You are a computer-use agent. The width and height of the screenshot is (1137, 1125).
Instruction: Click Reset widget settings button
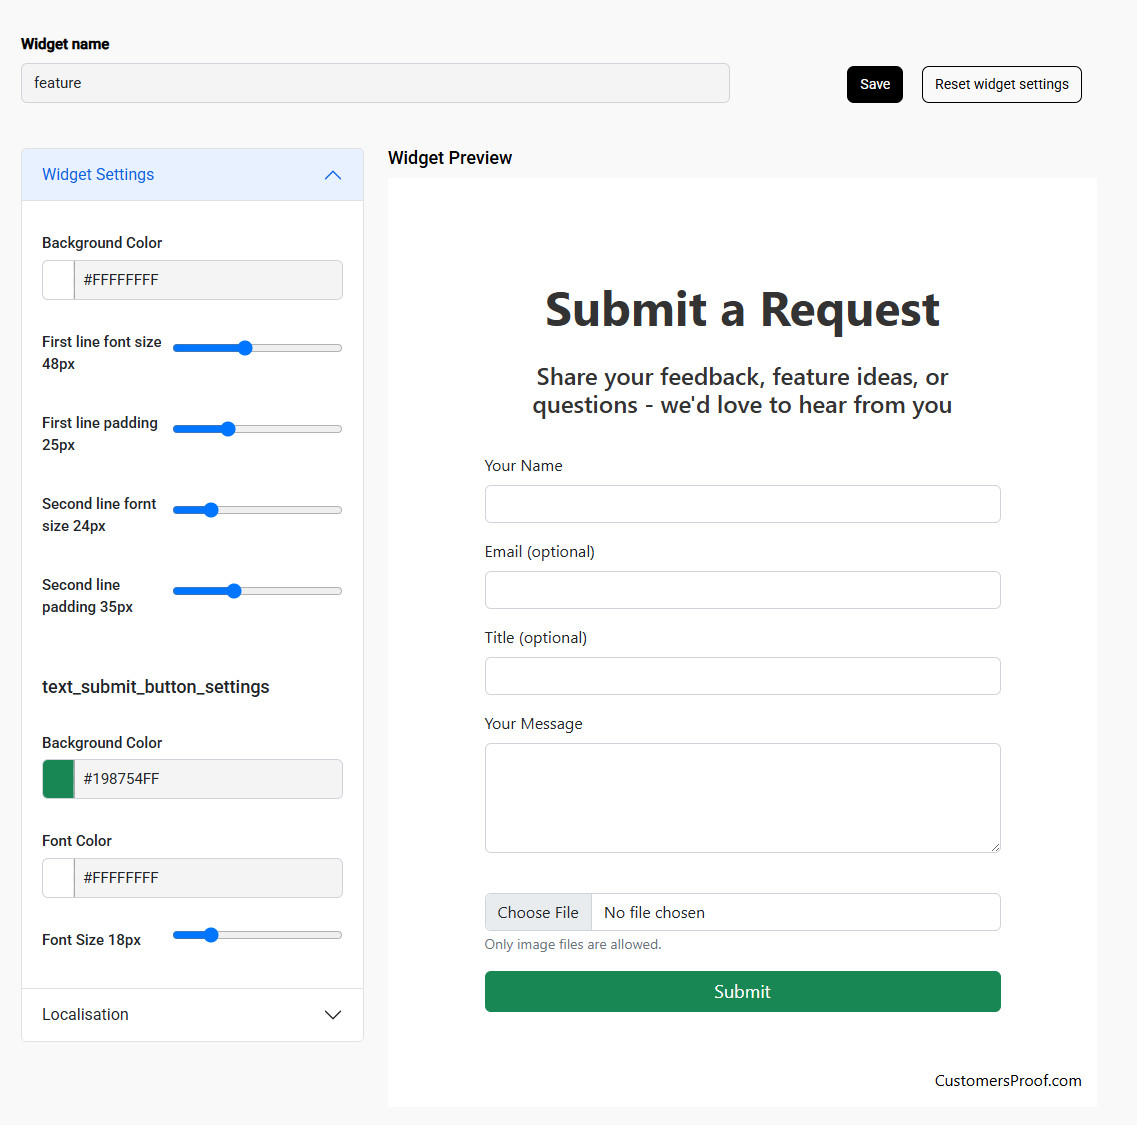1001,84
